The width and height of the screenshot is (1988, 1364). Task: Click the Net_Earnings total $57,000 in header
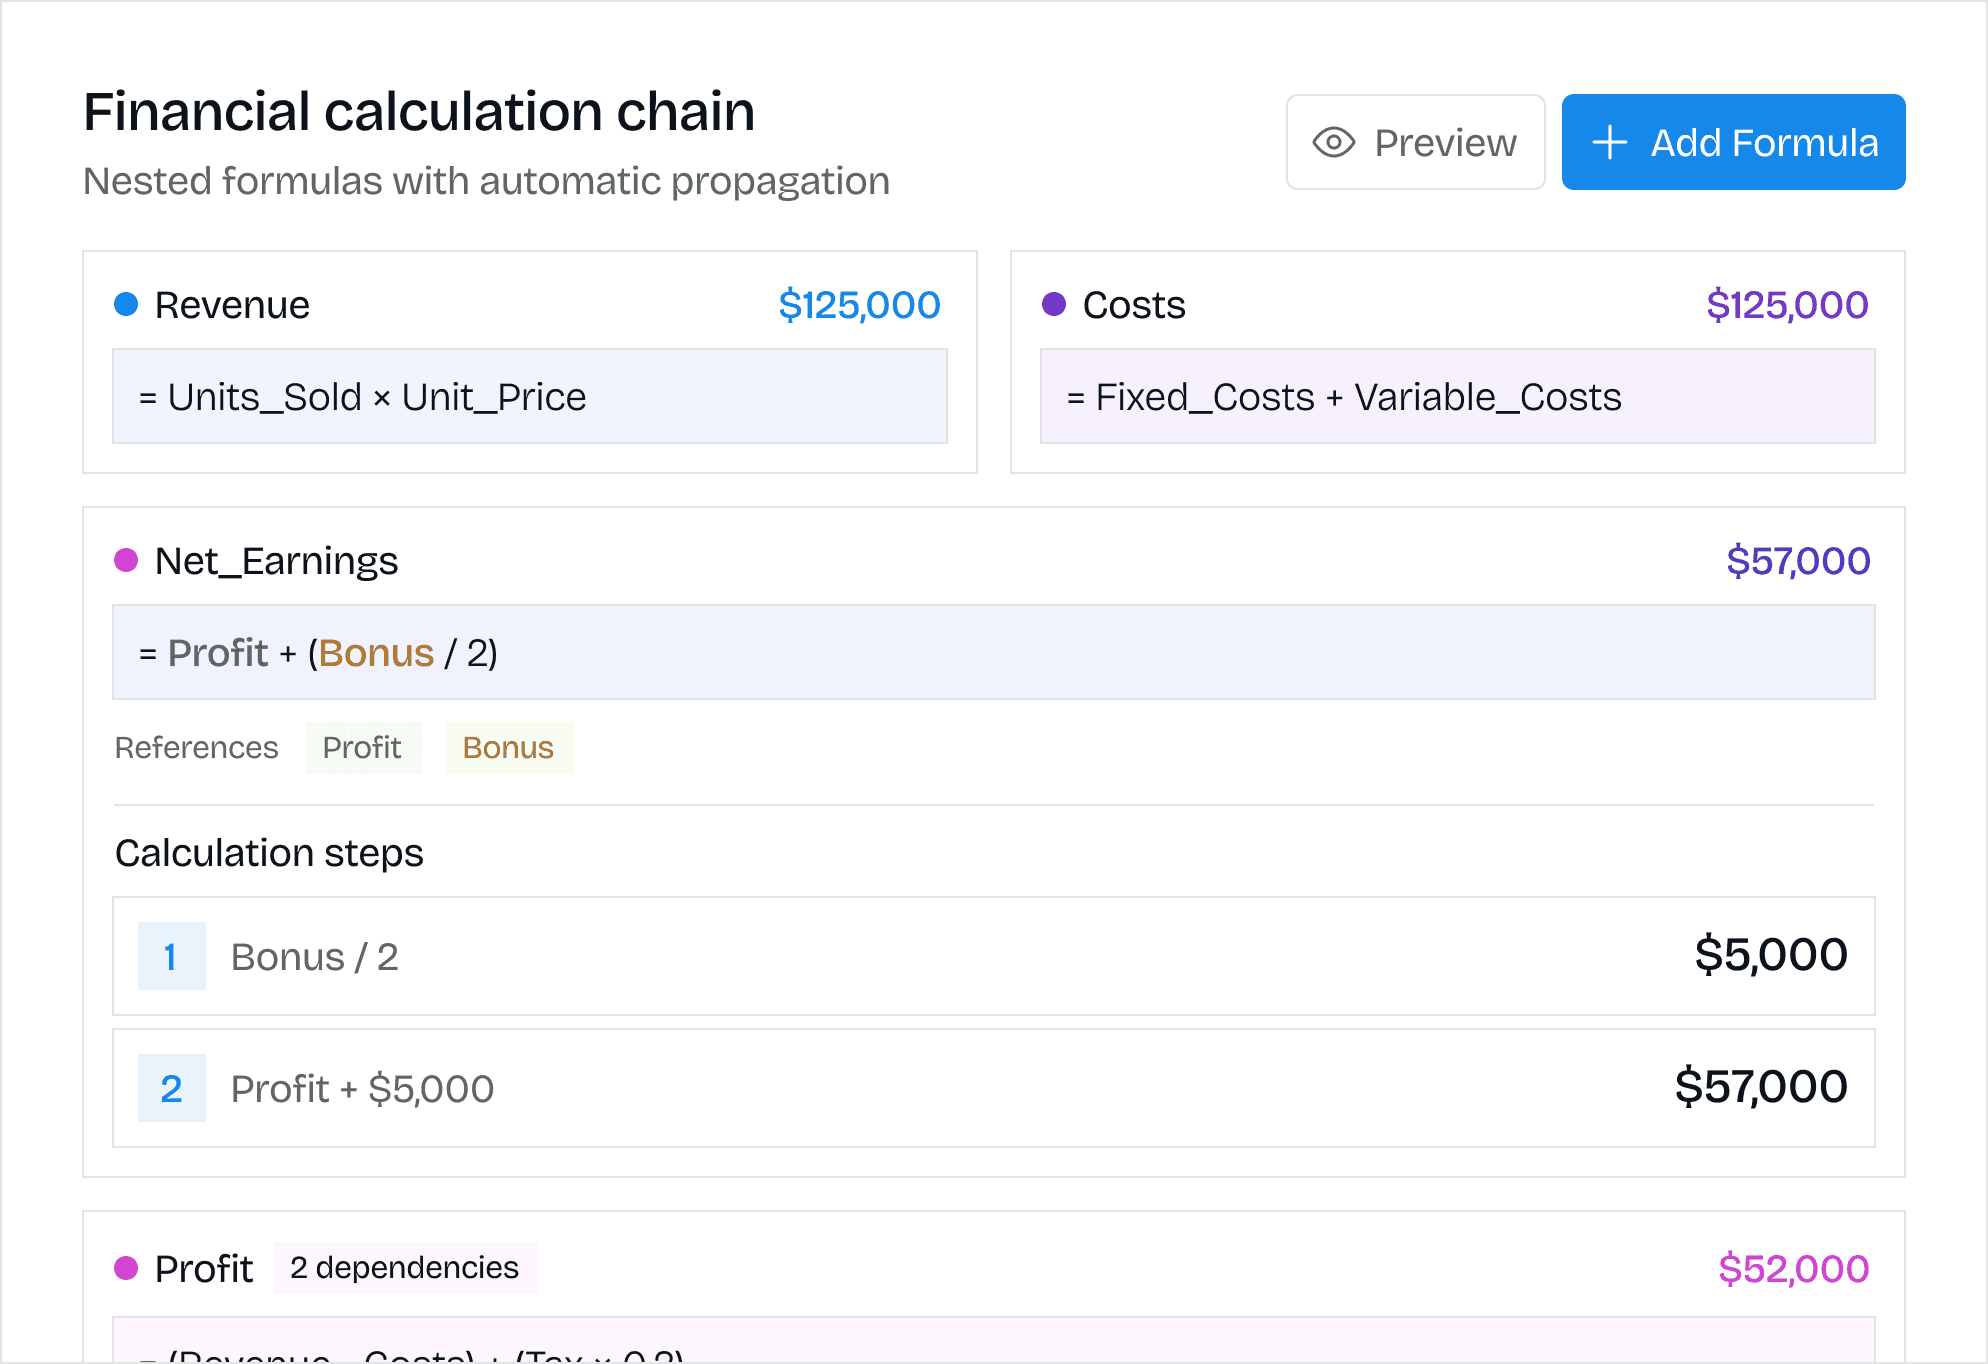1797,561
